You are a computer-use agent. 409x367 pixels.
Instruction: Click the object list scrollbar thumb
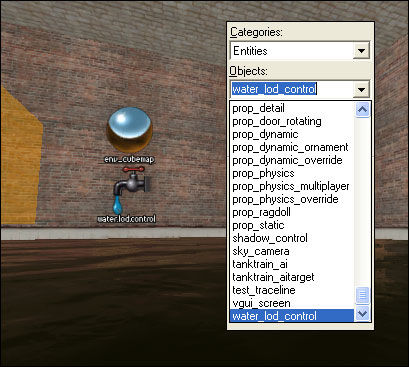coord(362,295)
